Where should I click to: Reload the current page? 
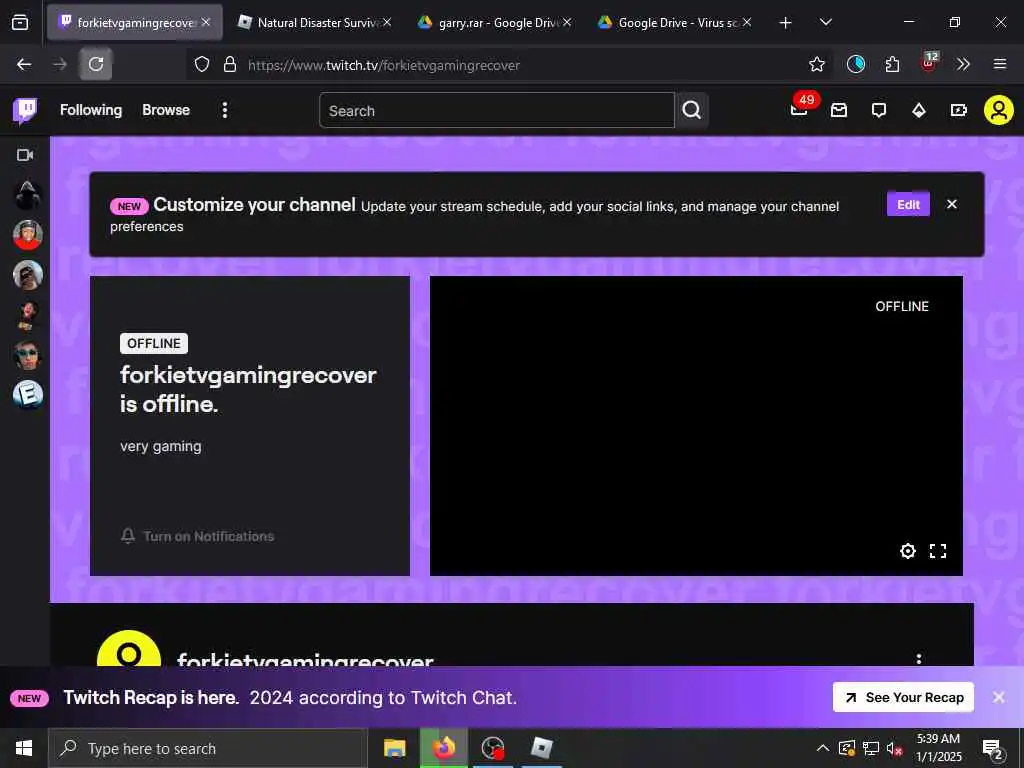coord(96,64)
